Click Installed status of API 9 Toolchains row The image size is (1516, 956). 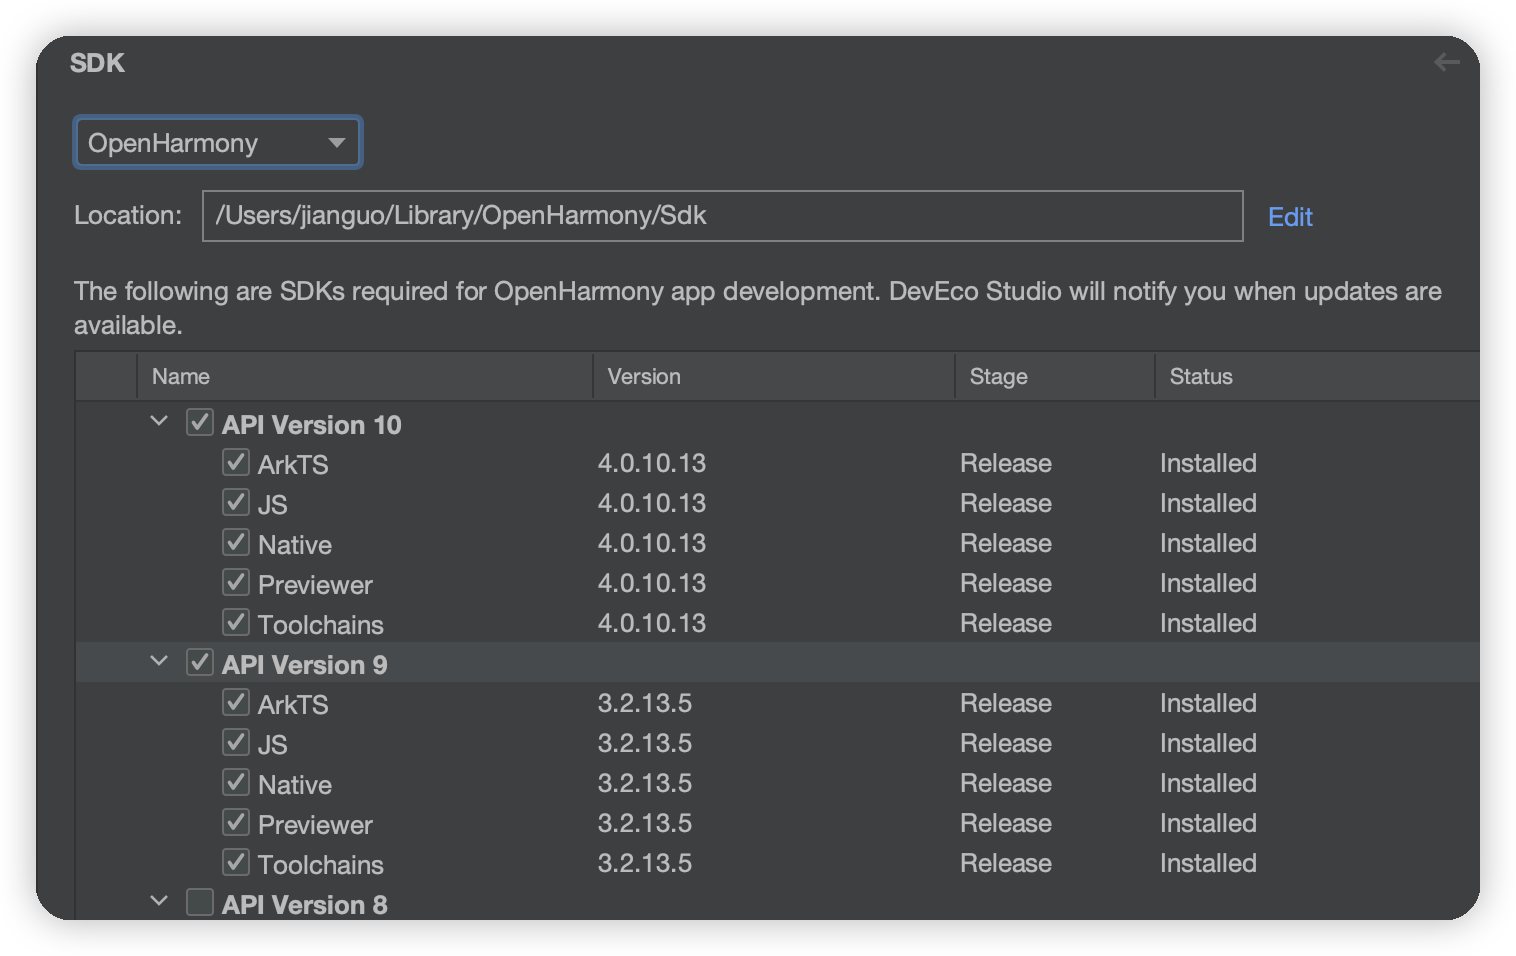coord(1208,863)
